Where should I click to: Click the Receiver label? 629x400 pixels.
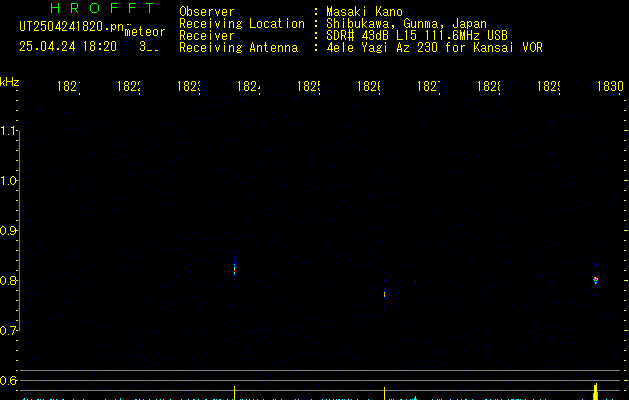click(207, 36)
